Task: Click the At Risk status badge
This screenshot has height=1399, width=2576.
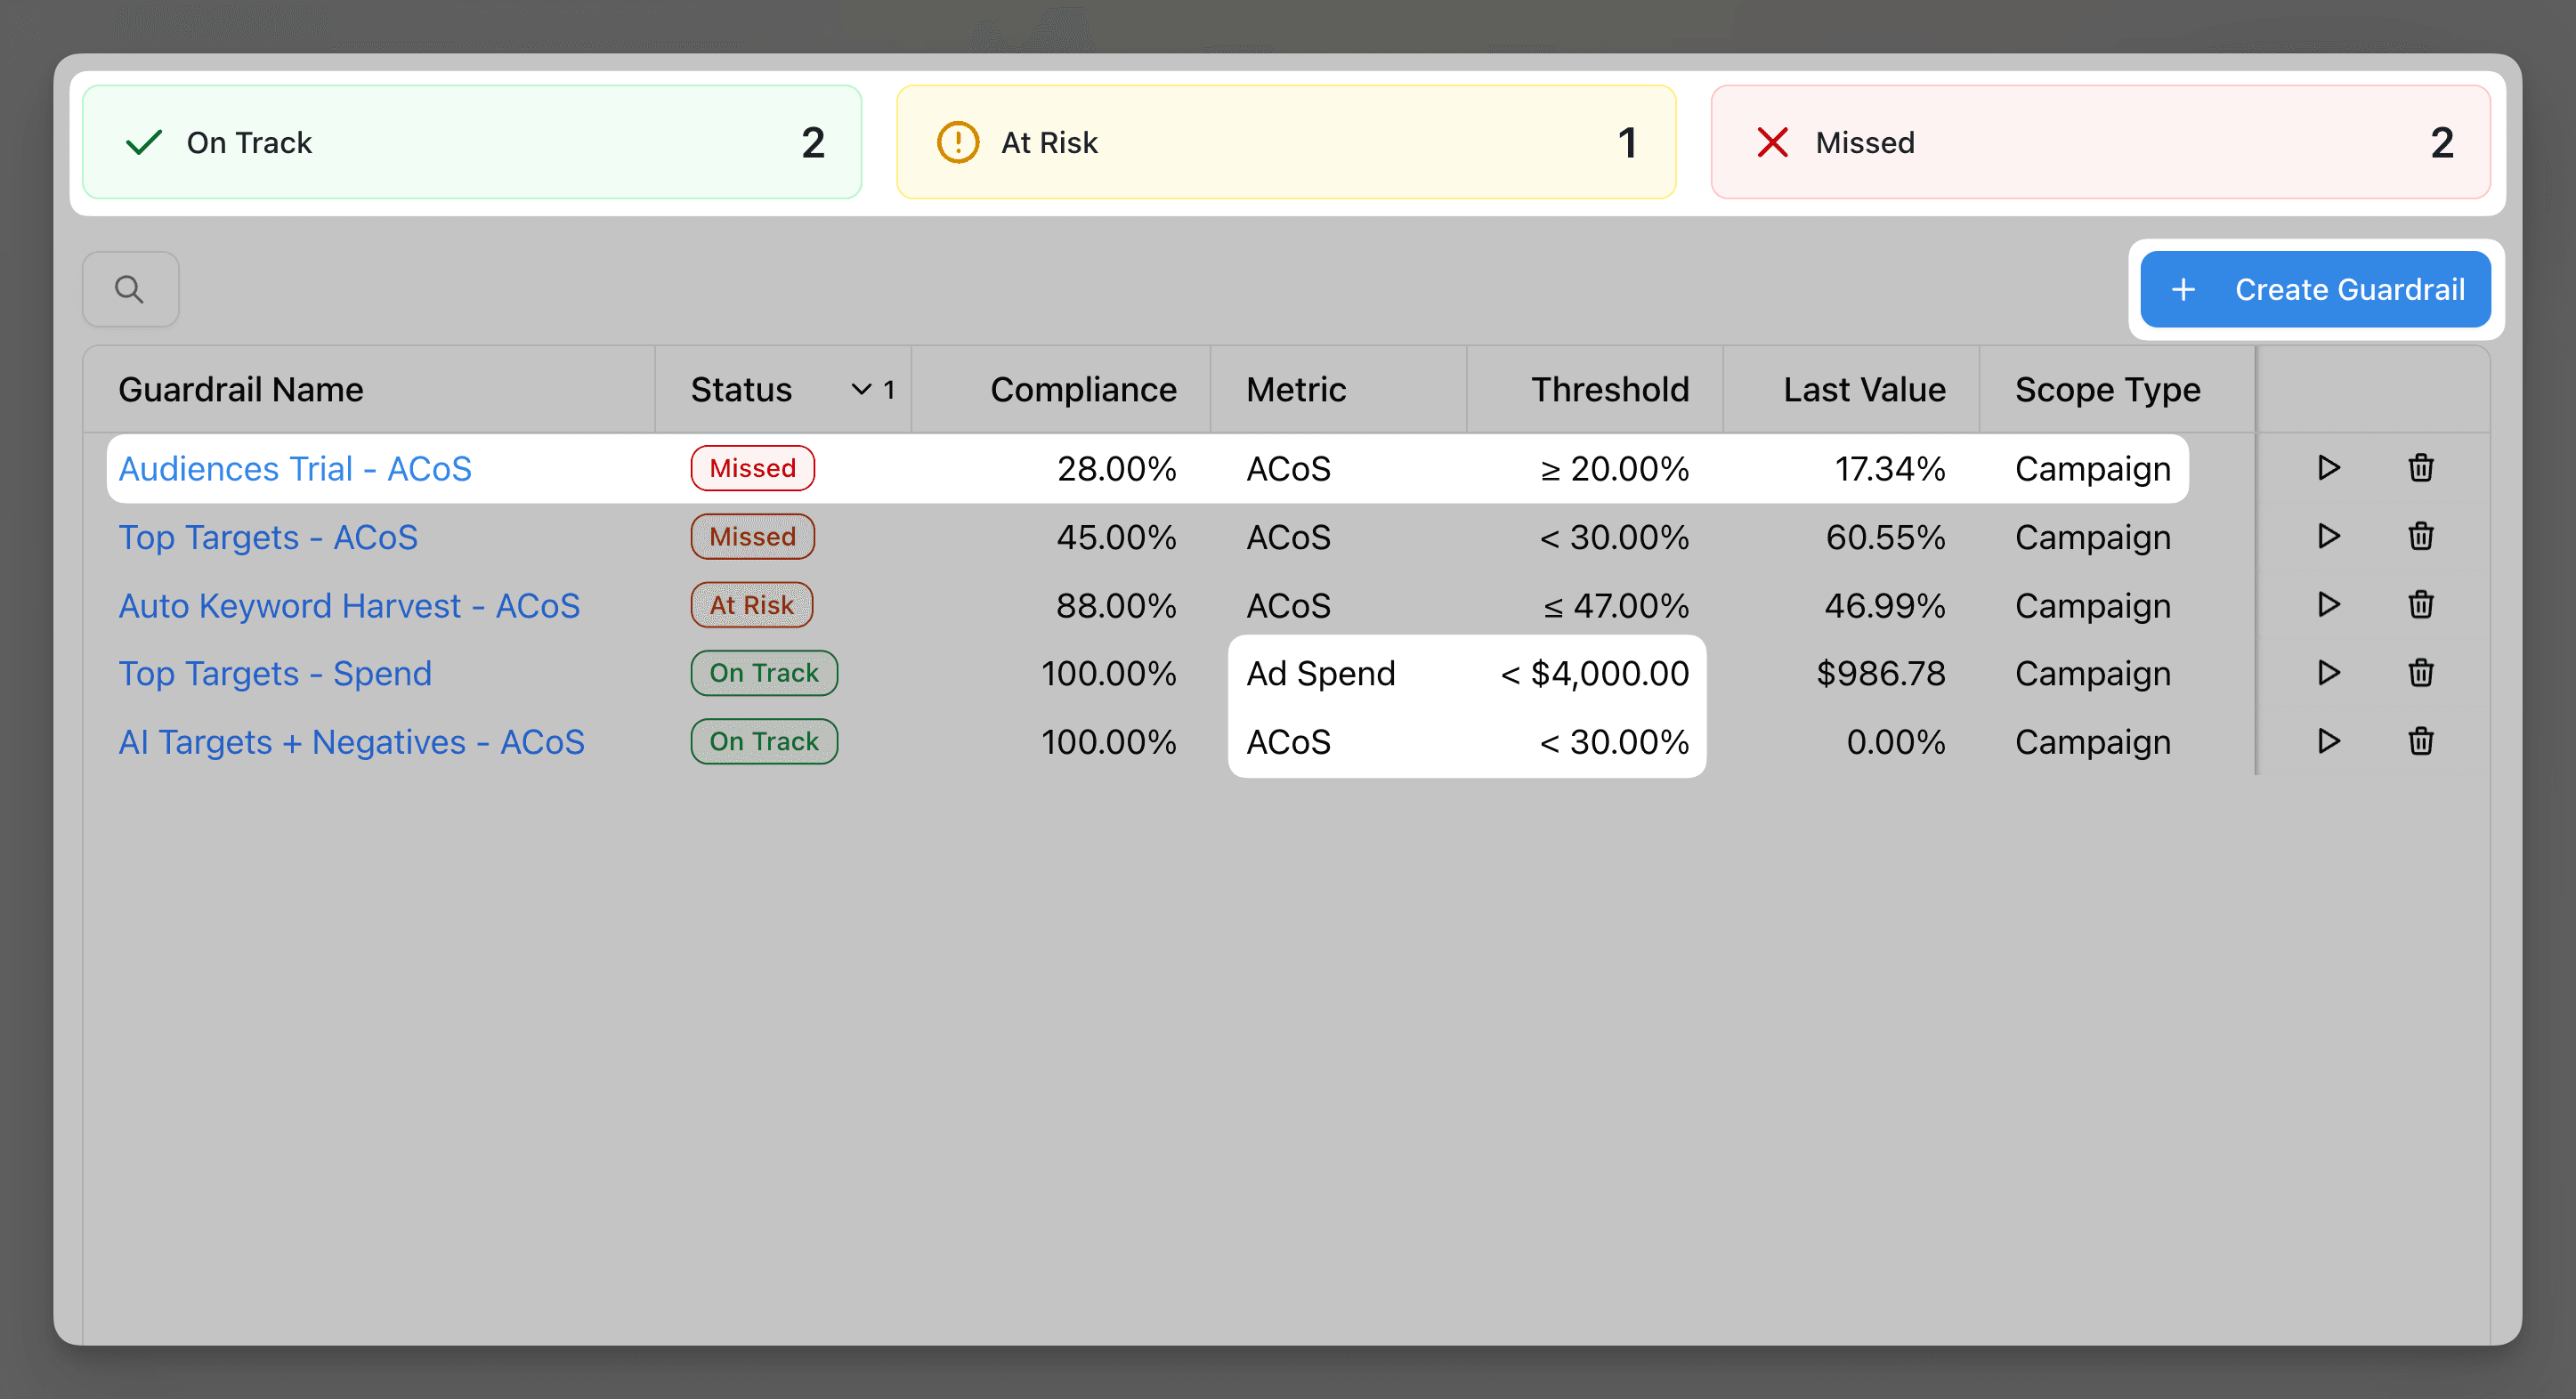Action: [751, 604]
